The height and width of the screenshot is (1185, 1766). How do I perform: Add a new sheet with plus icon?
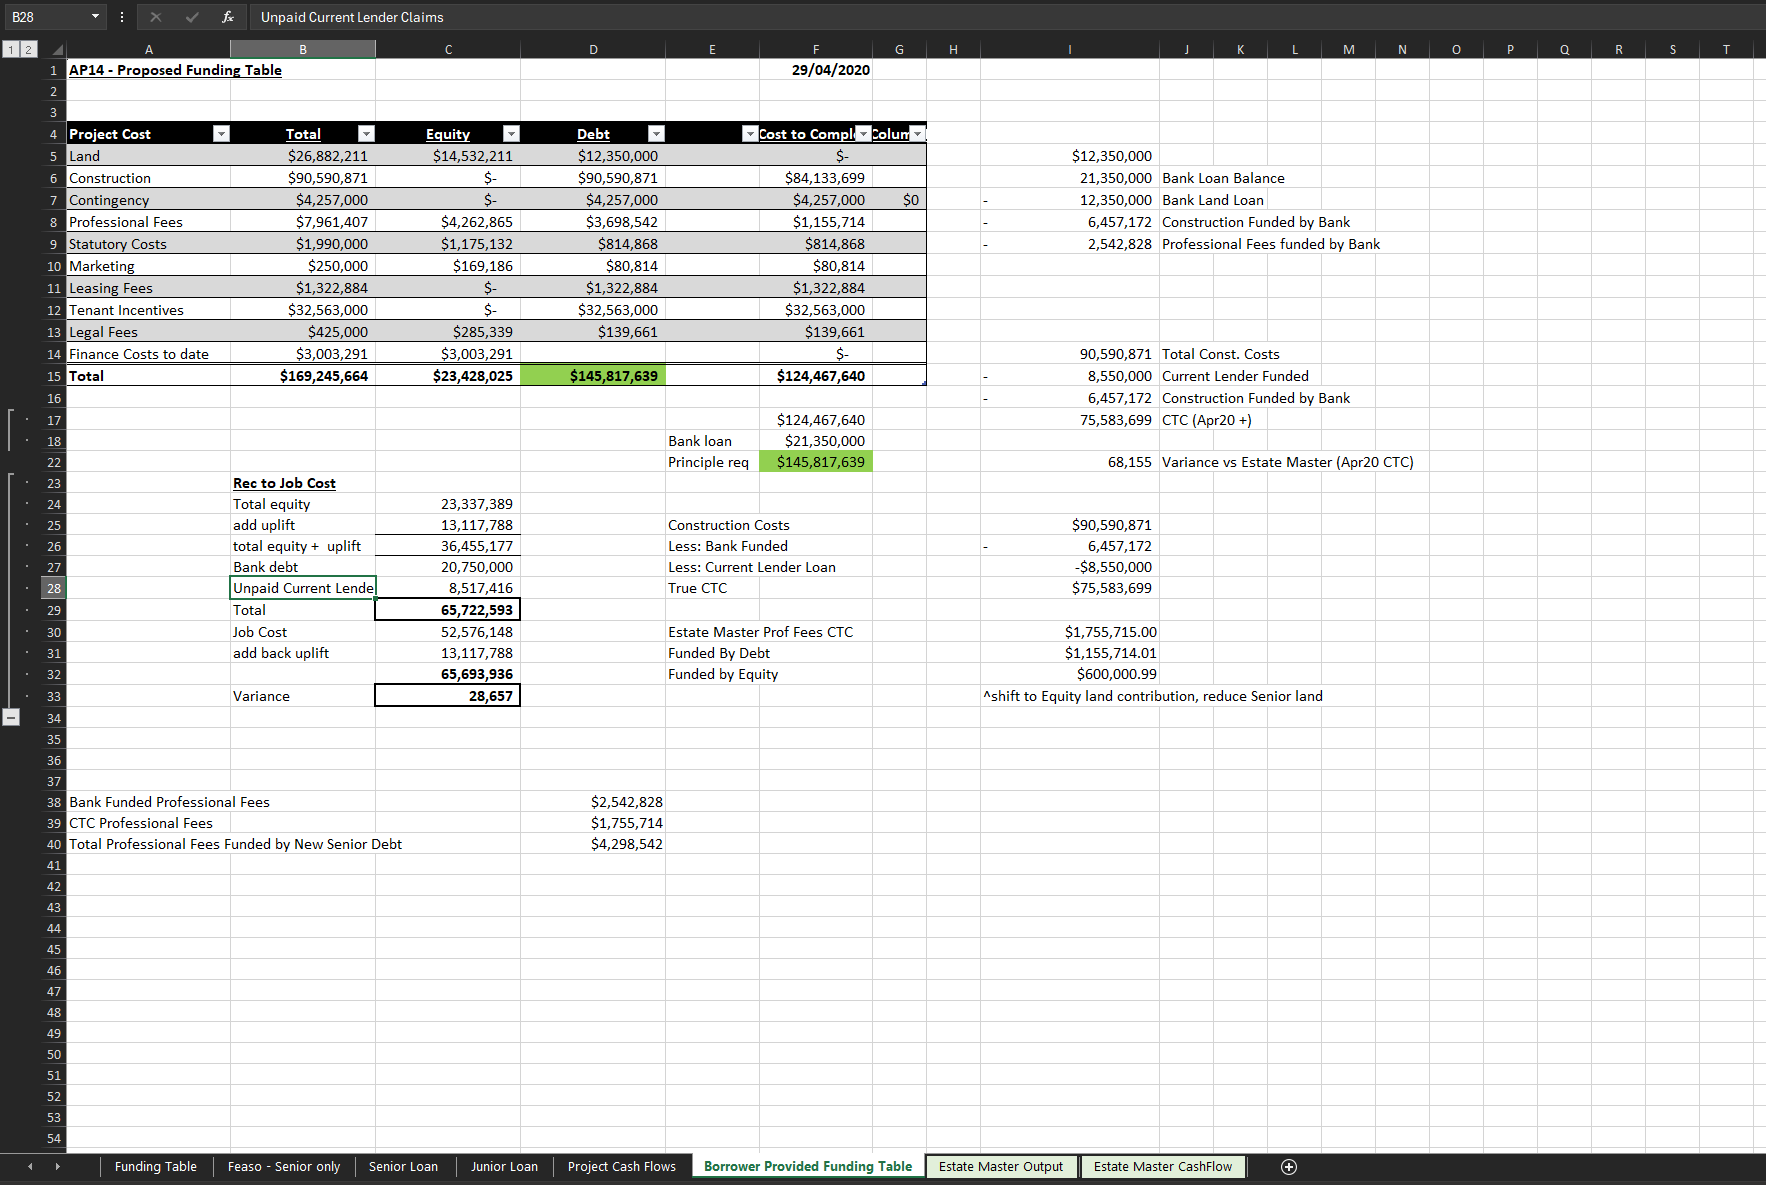click(x=1289, y=1167)
